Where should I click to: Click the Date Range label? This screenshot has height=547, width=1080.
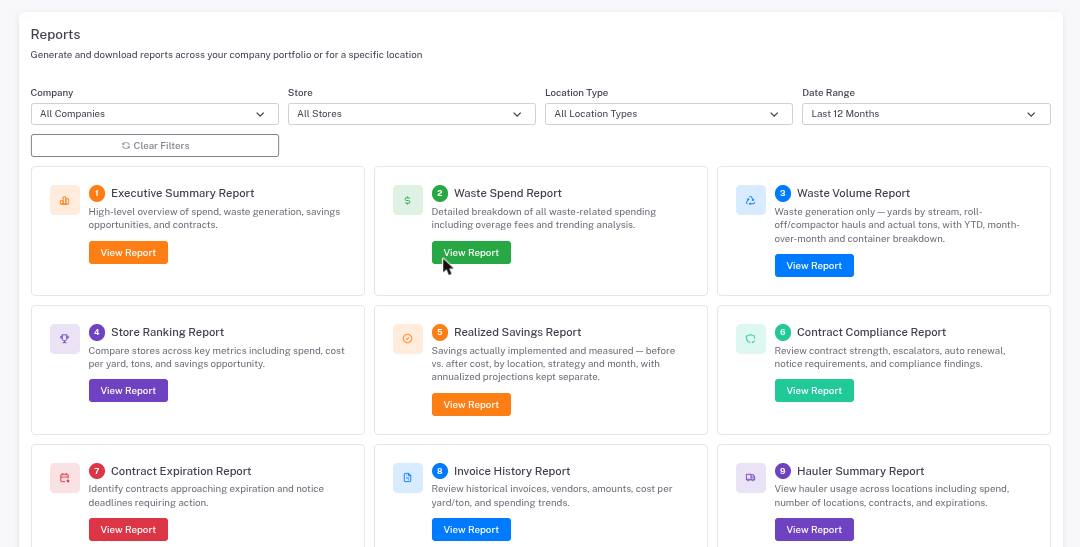(x=829, y=93)
